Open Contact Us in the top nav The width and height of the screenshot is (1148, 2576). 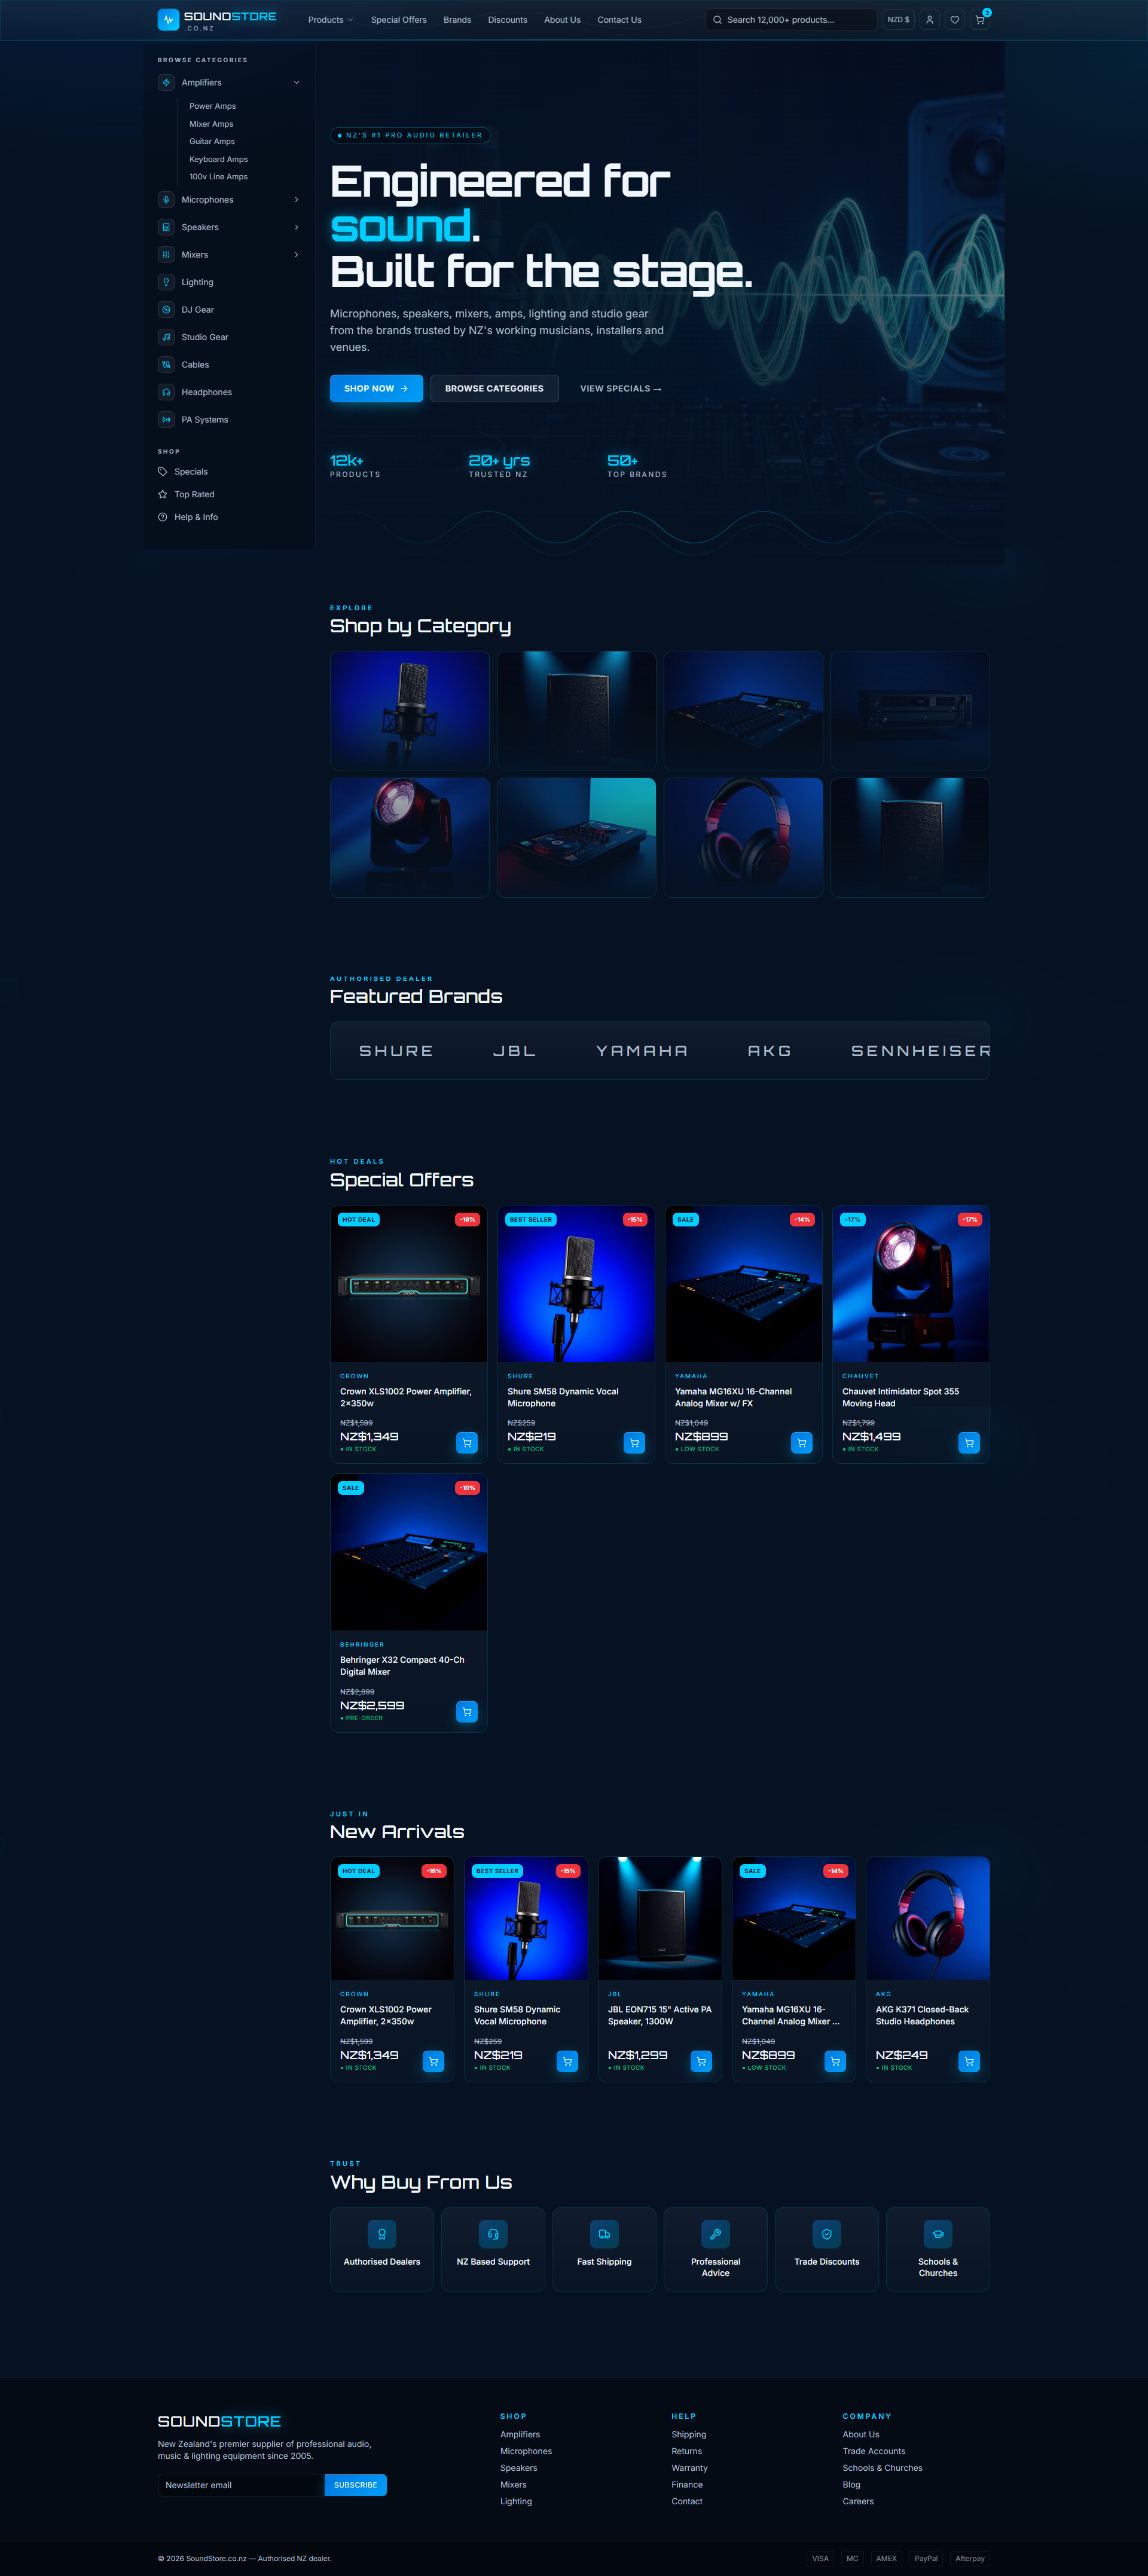619,20
